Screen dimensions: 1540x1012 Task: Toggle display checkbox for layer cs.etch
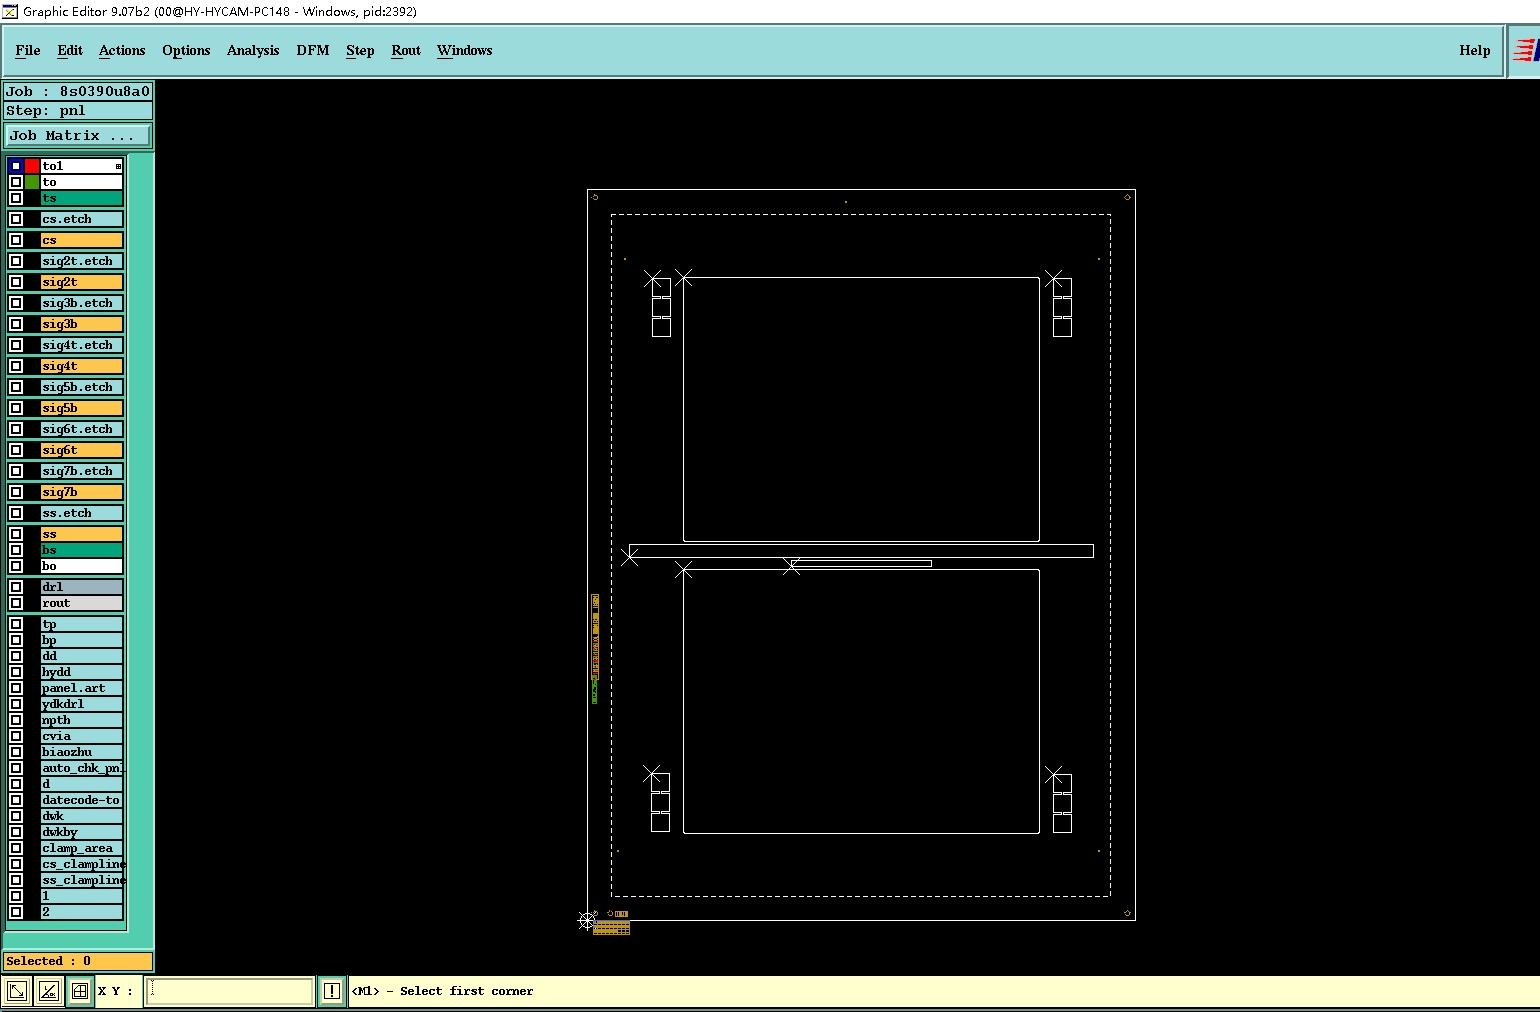pos(16,219)
